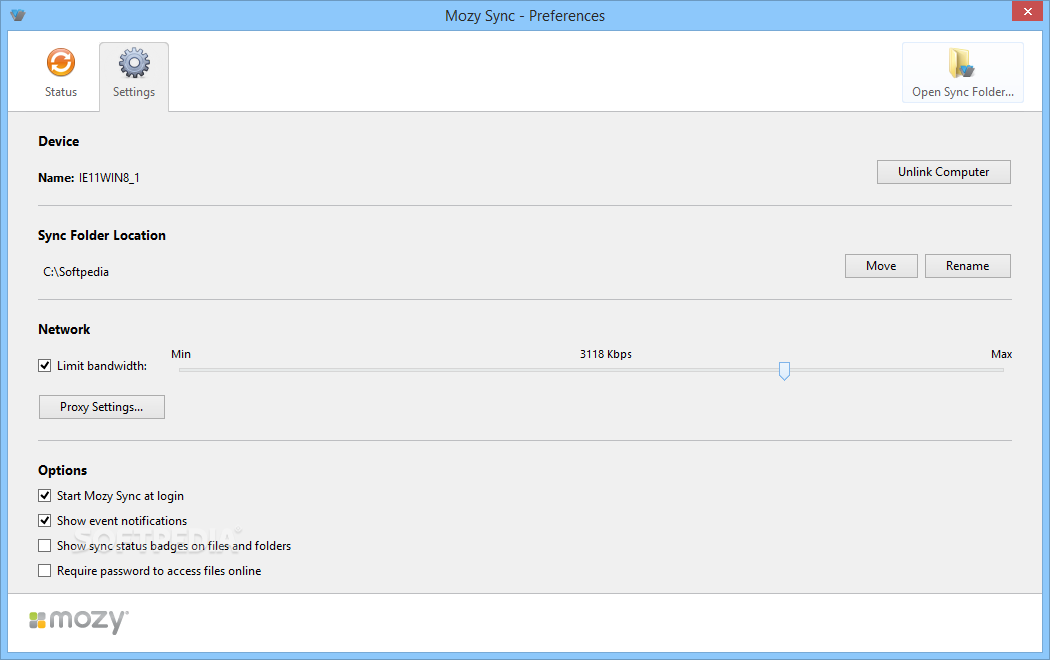Click the Device section heading

tap(58, 141)
